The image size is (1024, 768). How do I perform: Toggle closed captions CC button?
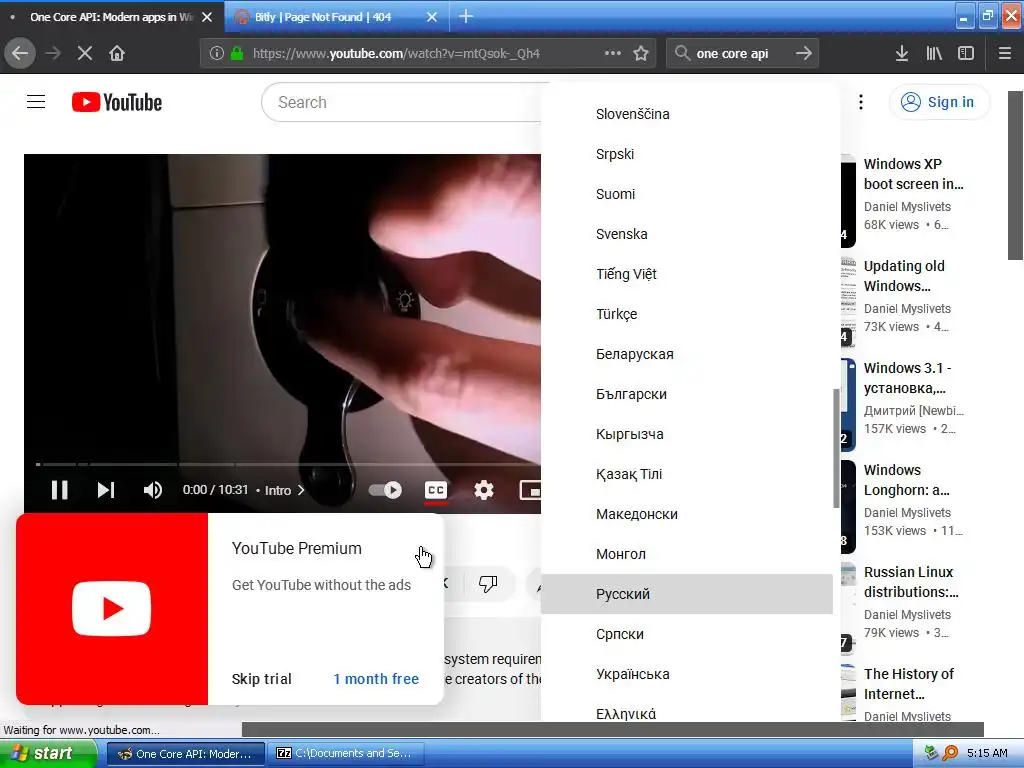(x=436, y=490)
